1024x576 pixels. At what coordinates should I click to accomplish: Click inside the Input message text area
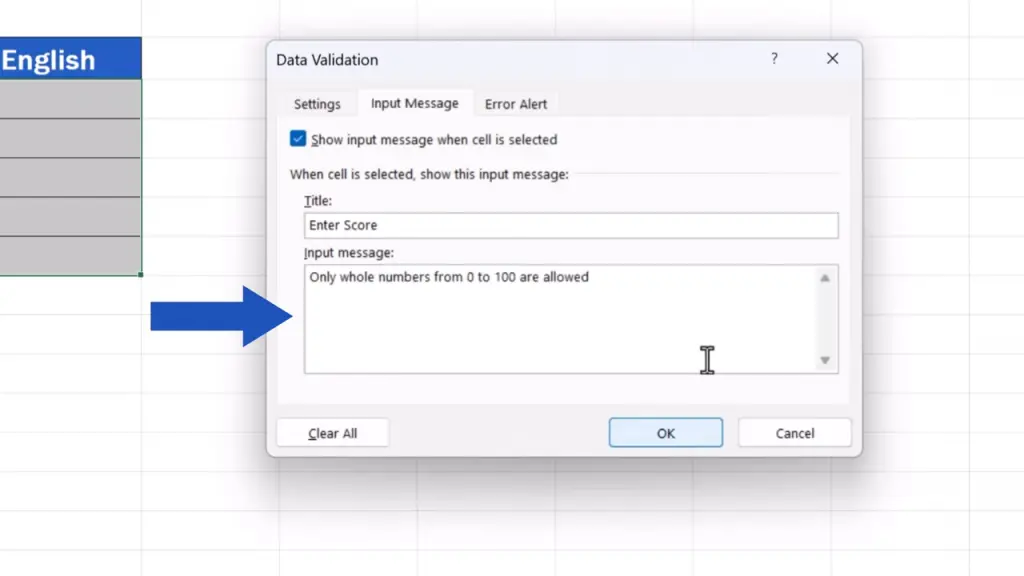[x=560, y=318]
